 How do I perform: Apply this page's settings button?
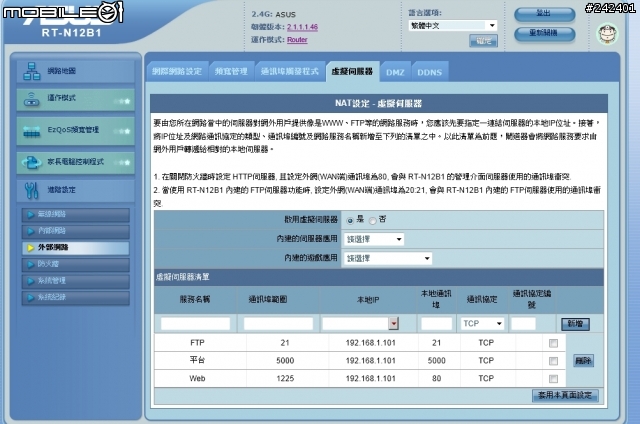pyautogui.click(x=565, y=395)
